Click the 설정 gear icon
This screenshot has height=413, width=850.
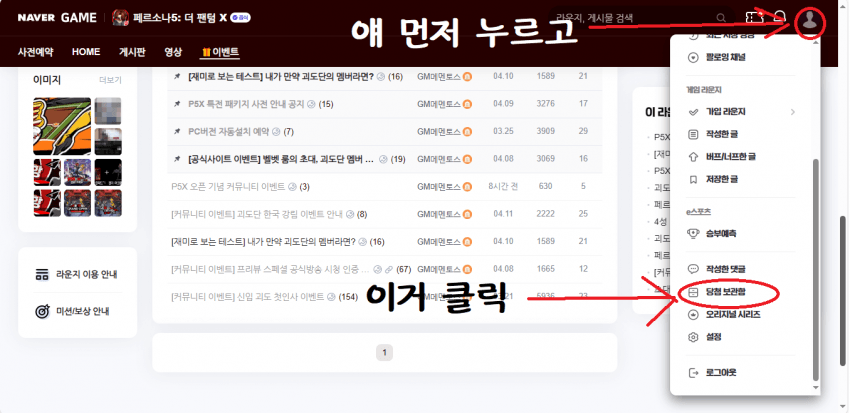(693, 337)
